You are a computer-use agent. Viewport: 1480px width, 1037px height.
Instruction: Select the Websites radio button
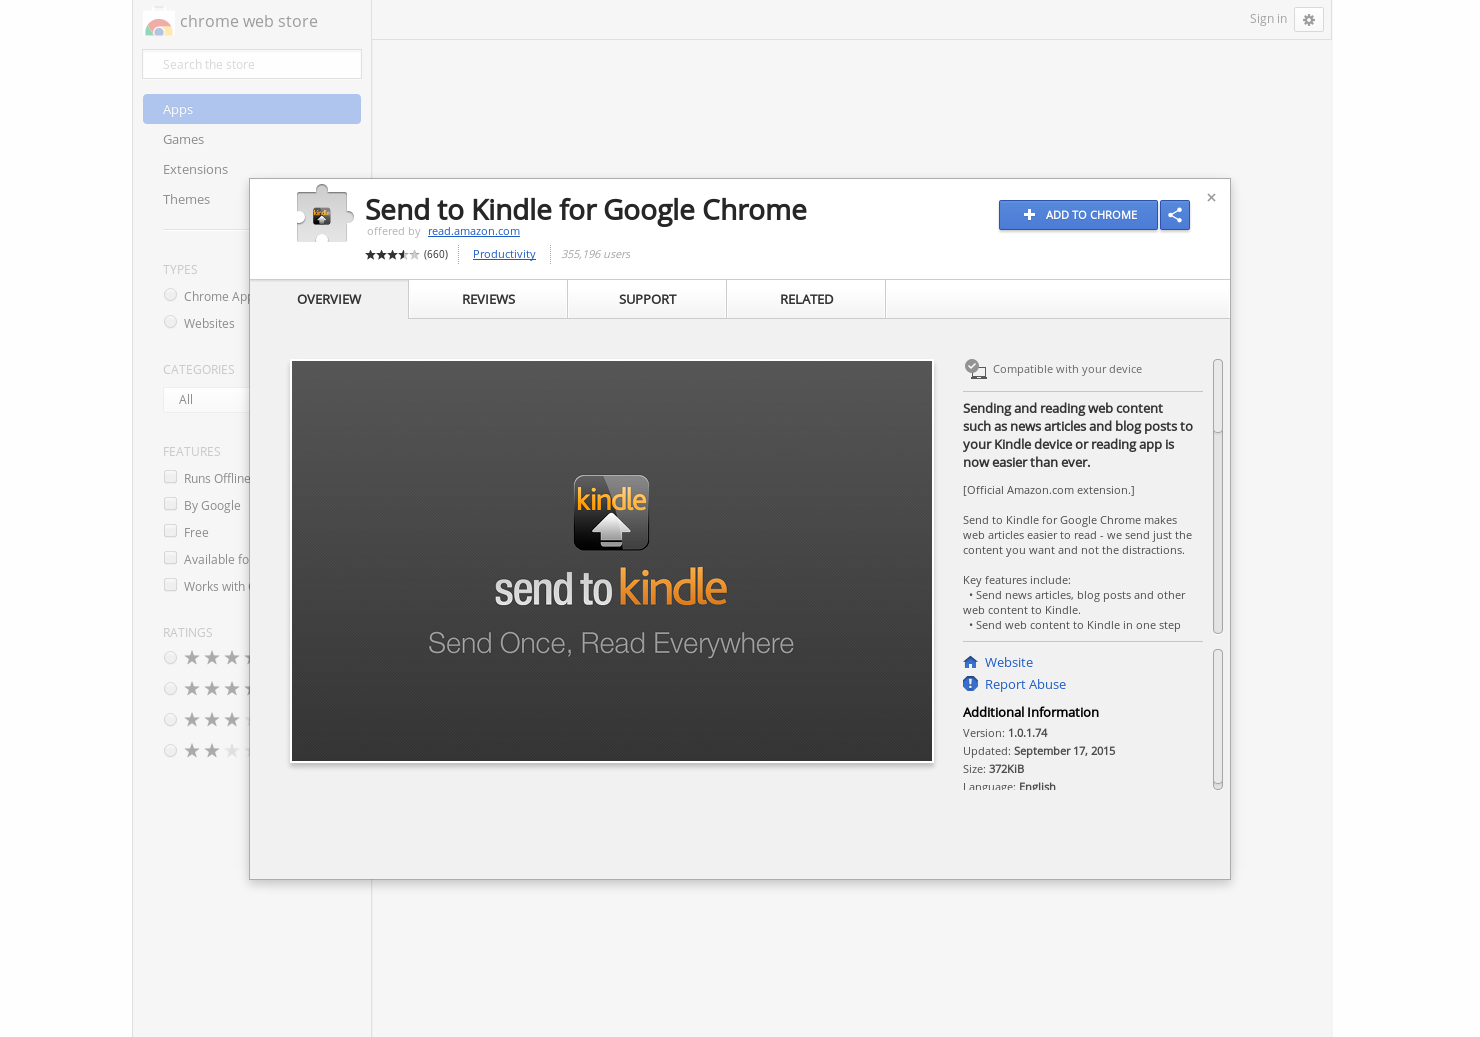coord(170,321)
